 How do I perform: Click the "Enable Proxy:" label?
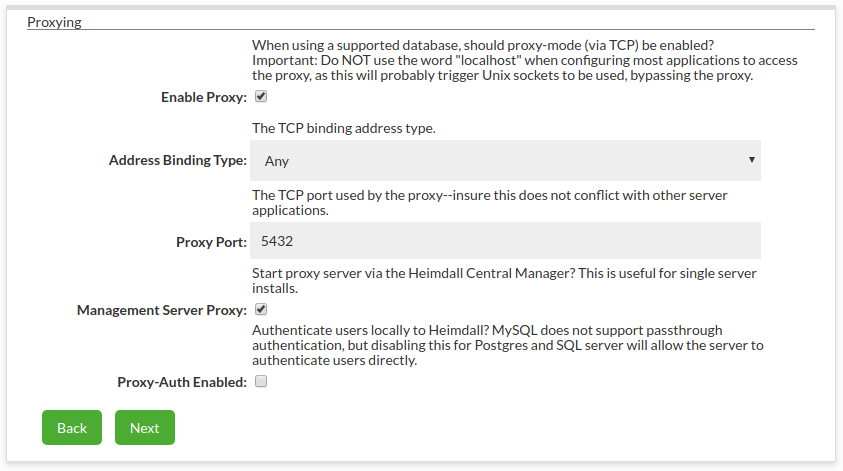point(203,98)
